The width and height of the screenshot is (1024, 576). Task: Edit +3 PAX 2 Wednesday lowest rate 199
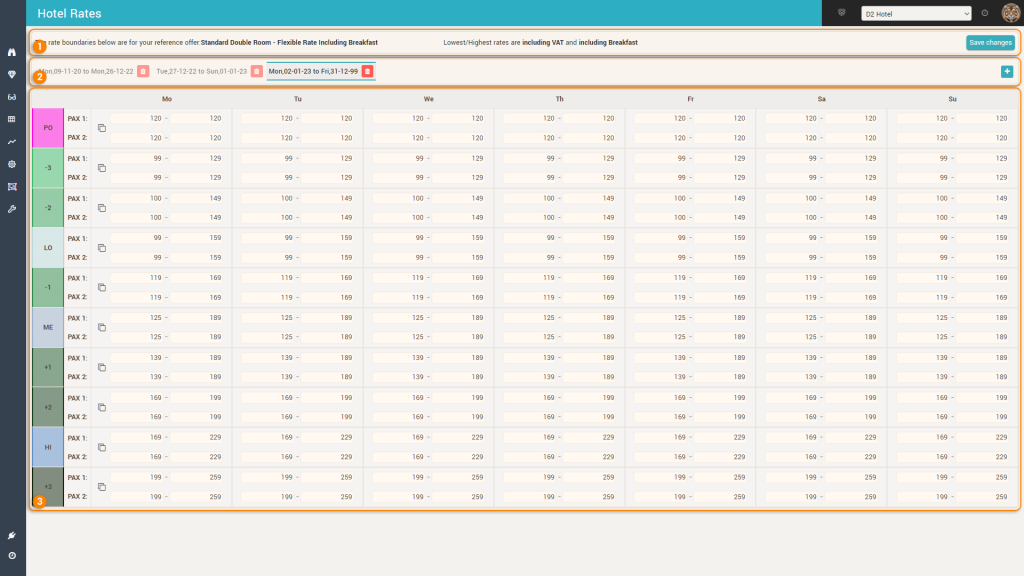coord(398,496)
